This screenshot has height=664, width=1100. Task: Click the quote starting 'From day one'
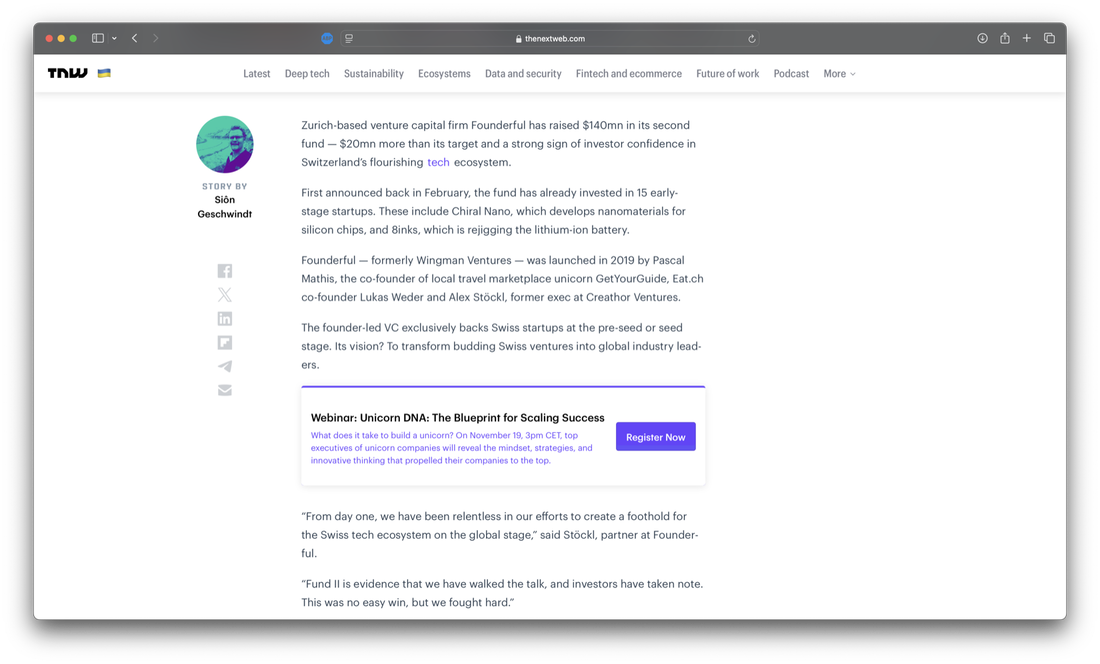[499, 534]
